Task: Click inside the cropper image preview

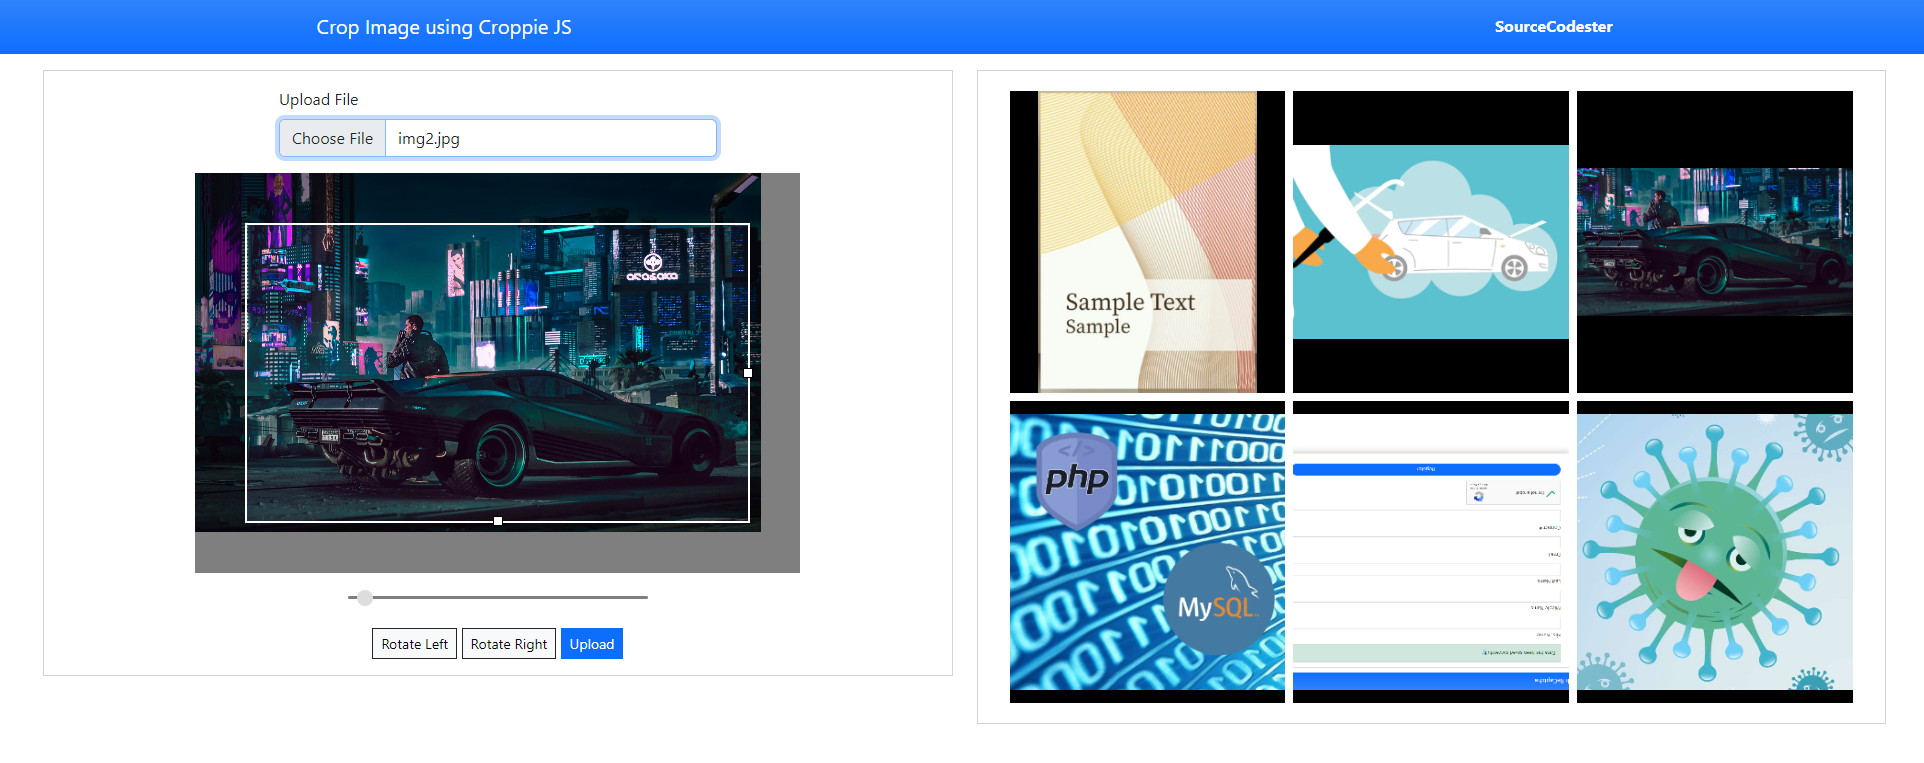Action: coord(497,373)
